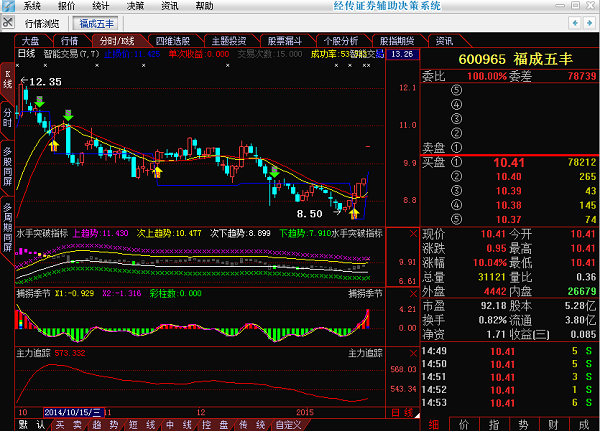Close the 捕捞季节 indicator panel

pyautogui.click(x=413, y=294)
